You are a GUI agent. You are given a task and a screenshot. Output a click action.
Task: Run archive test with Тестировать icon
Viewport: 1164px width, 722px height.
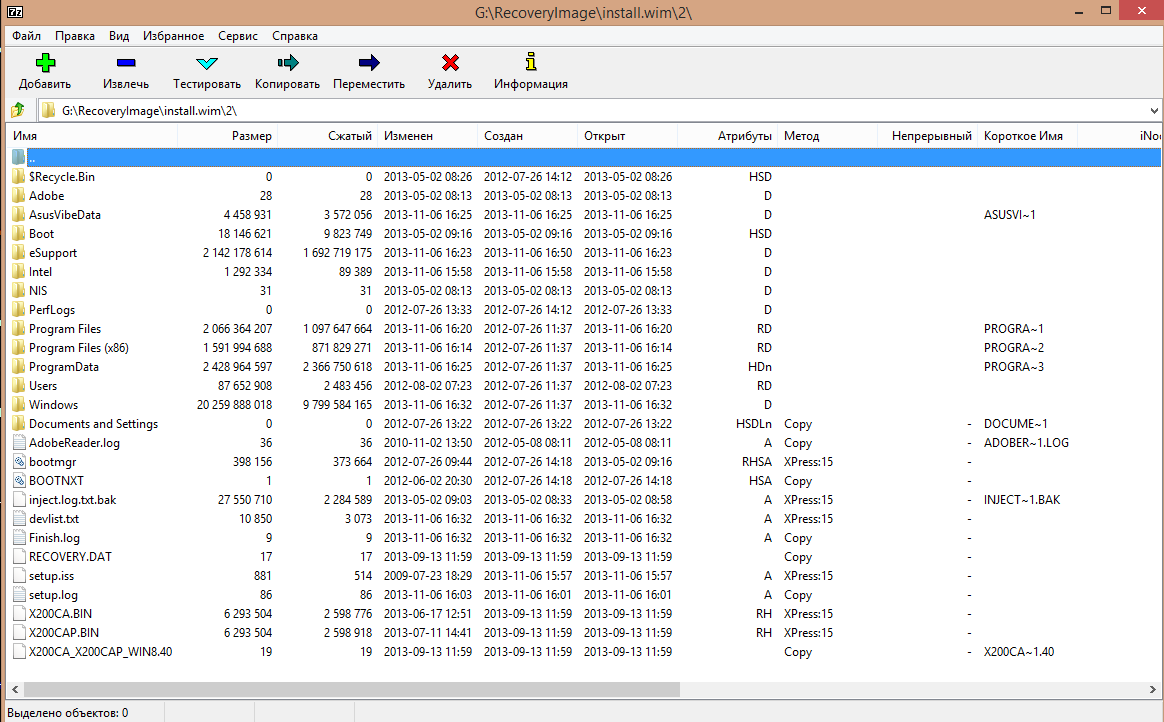click(206, 62)
